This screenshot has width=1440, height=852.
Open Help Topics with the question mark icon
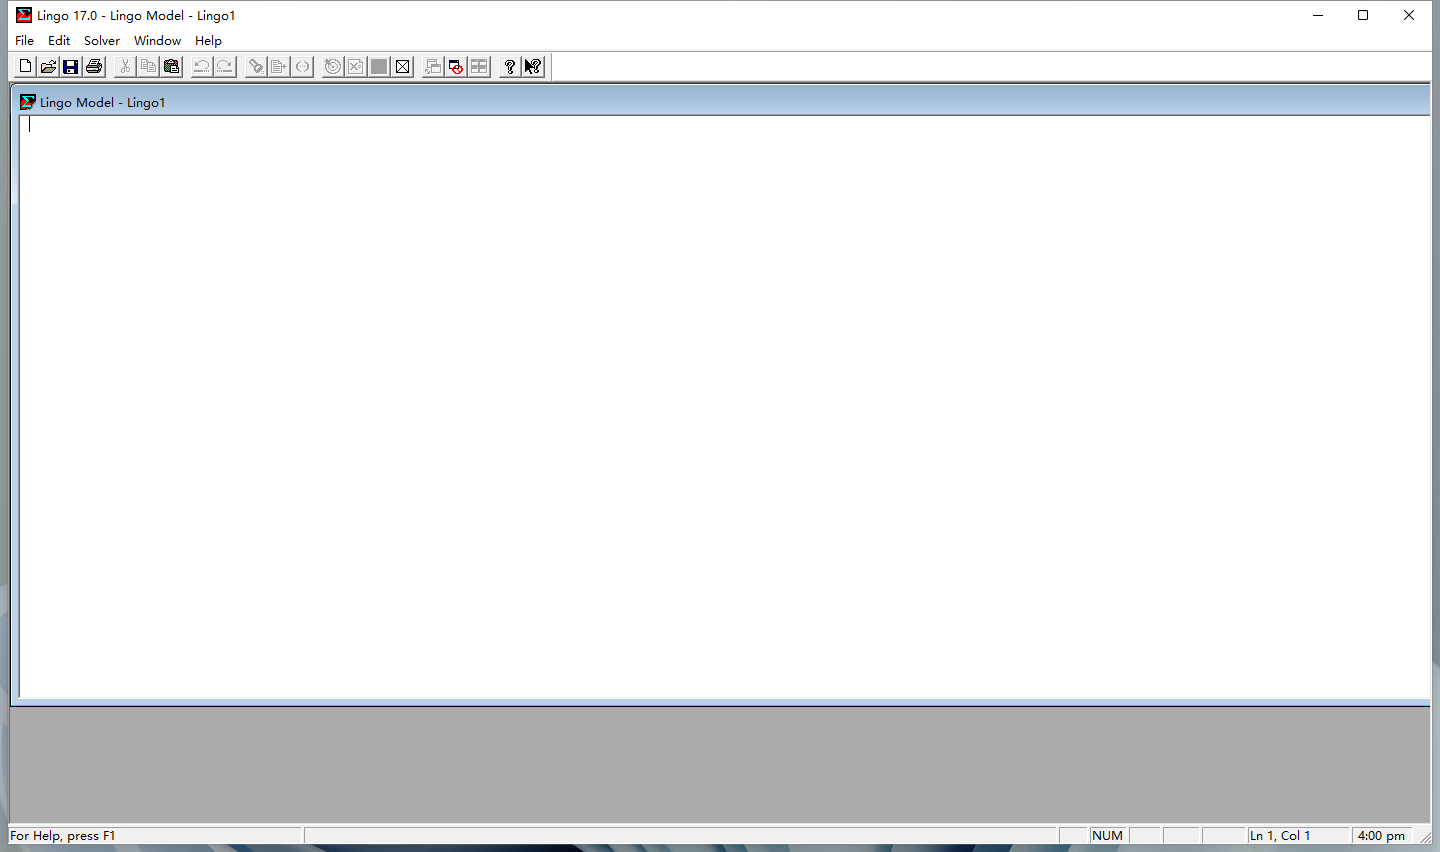510,67
